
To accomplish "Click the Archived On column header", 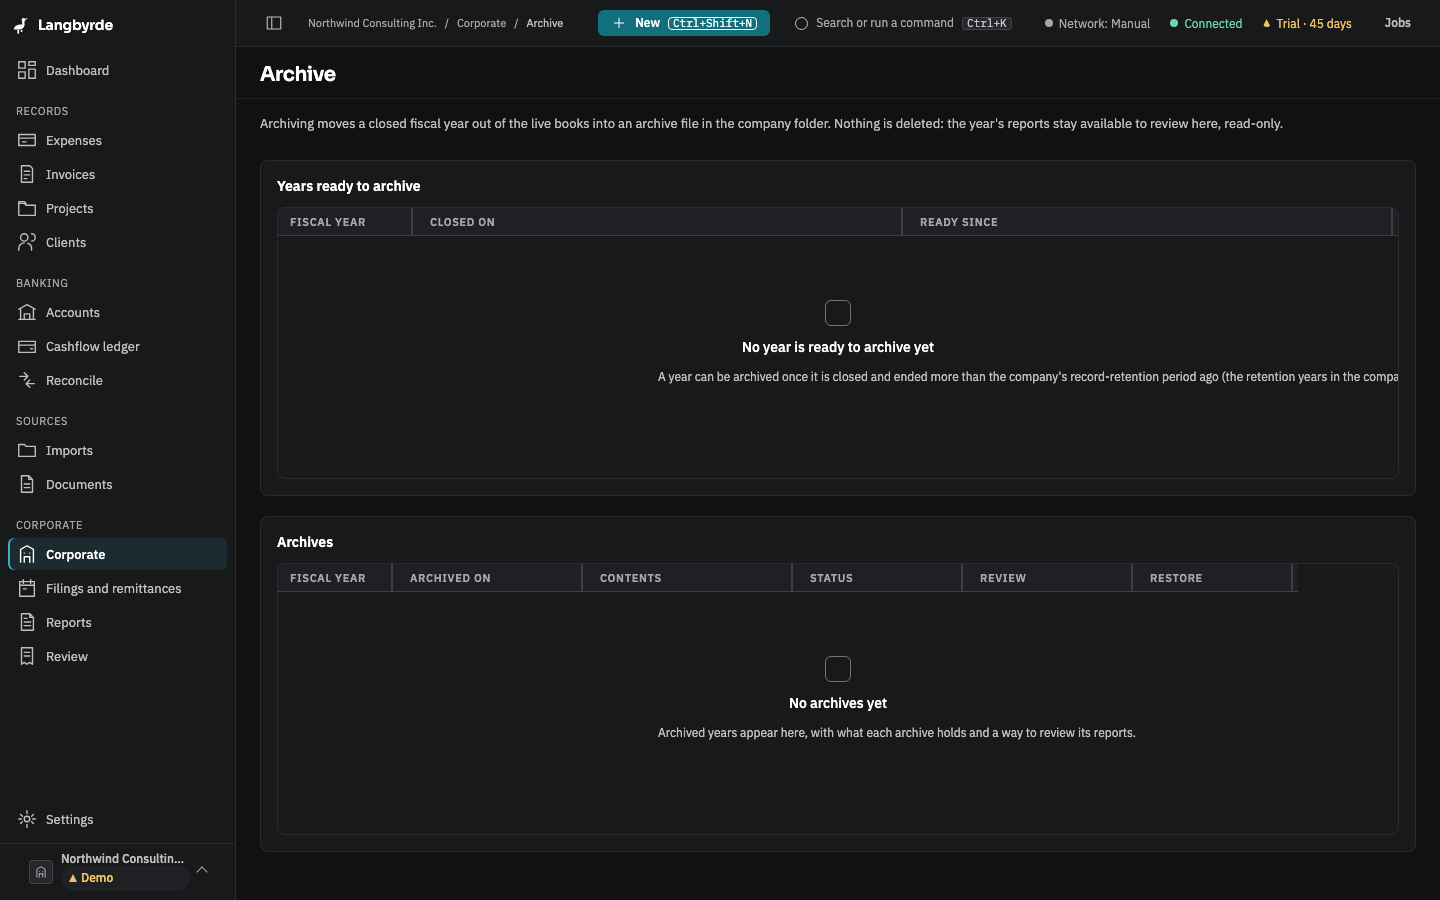I will [x=487, y=578].
